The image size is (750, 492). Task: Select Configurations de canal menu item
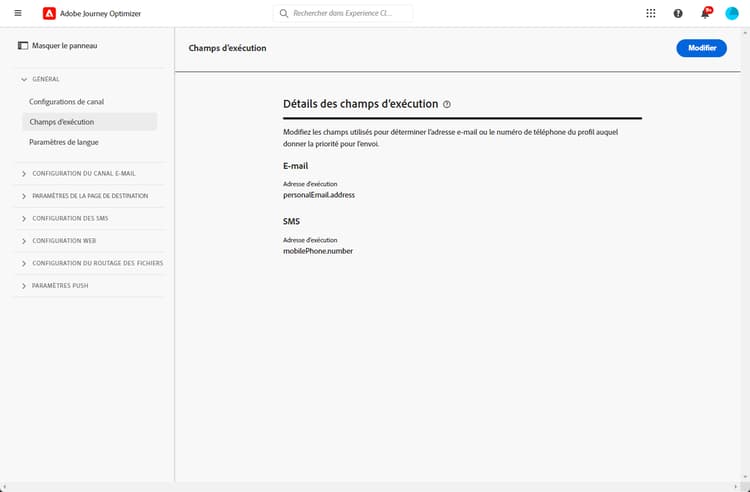67,102
